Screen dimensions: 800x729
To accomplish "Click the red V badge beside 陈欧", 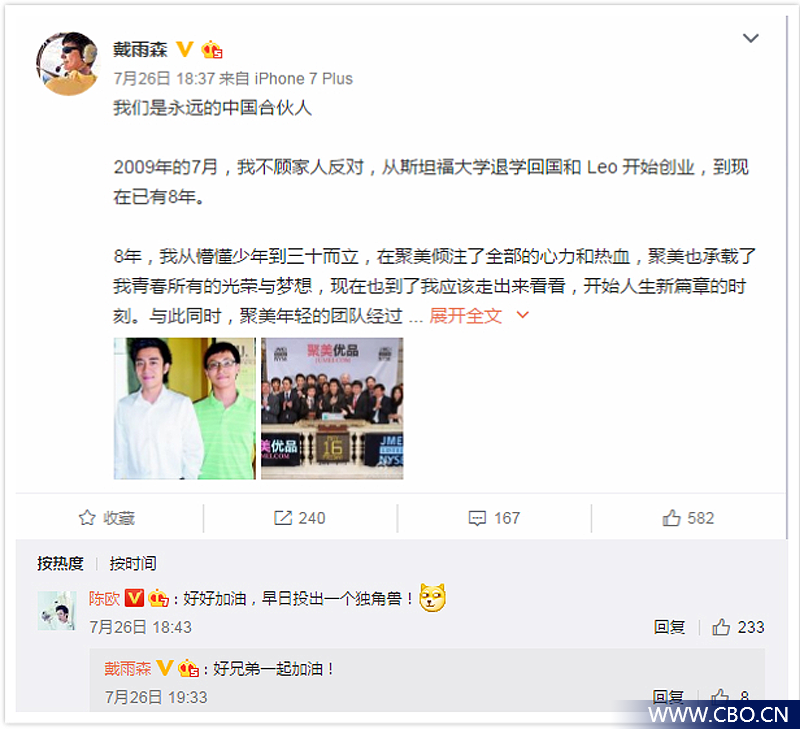I will coord(134,597).
